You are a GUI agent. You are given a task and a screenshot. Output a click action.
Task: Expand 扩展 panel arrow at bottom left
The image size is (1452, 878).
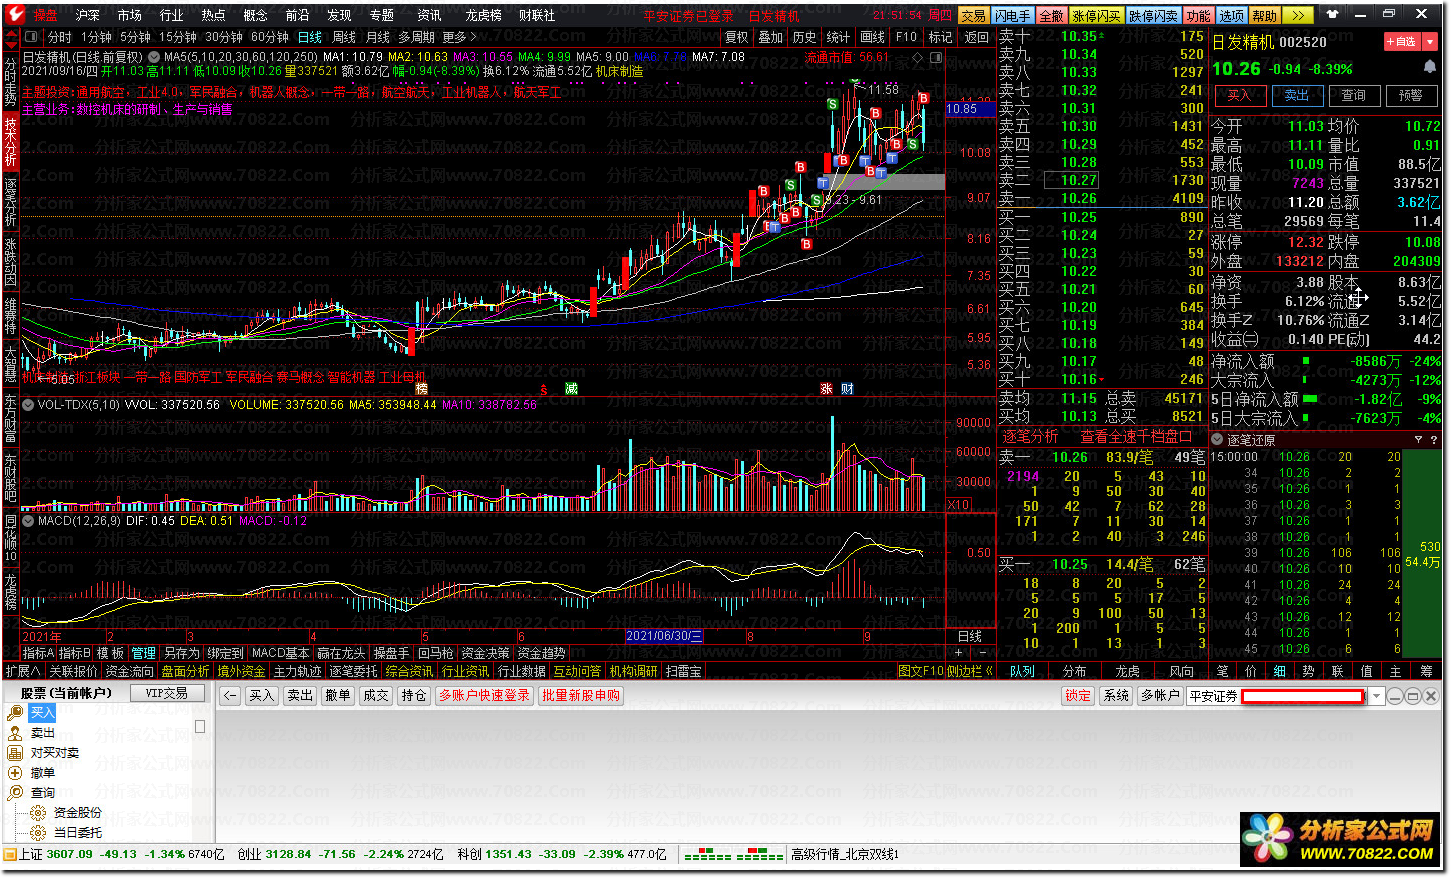[x=23, y=671]
